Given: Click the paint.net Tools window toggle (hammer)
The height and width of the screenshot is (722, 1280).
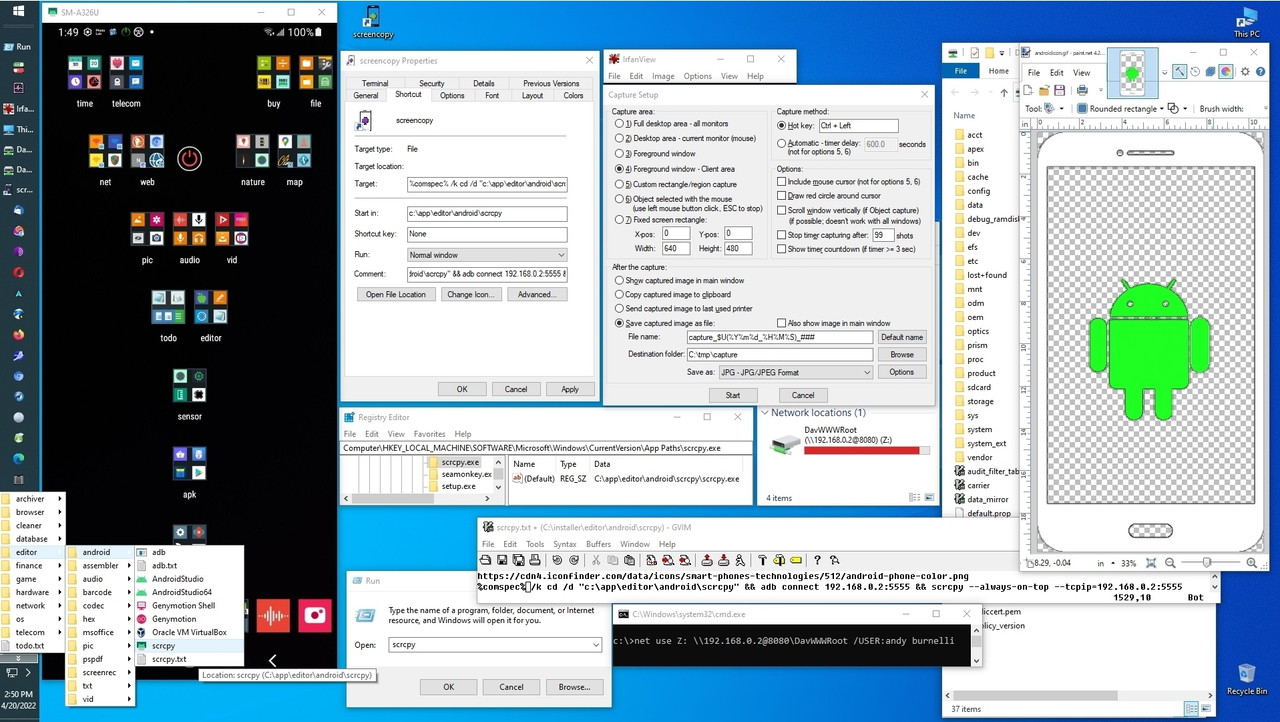Looking at the screenshot, I should pos(1180,71).
